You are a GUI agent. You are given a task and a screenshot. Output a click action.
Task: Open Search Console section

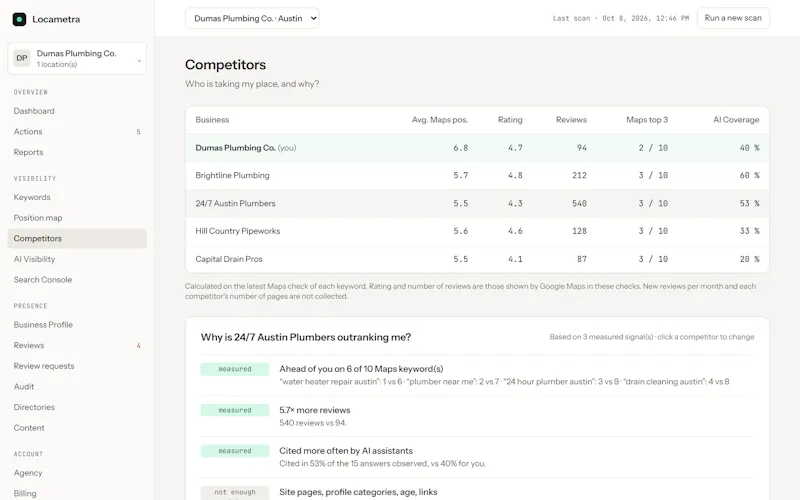point(43,280)
